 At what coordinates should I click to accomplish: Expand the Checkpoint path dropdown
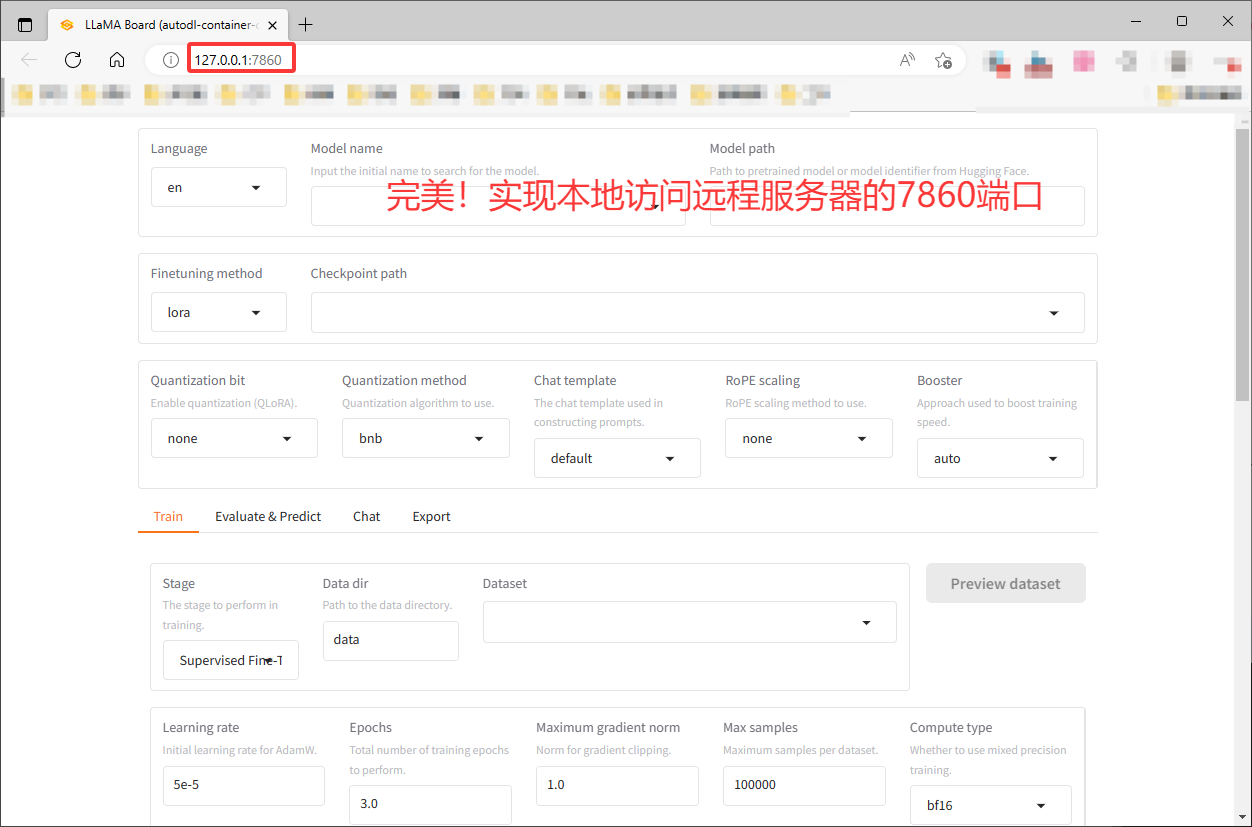pyautogui.click(x=697, y=312)
